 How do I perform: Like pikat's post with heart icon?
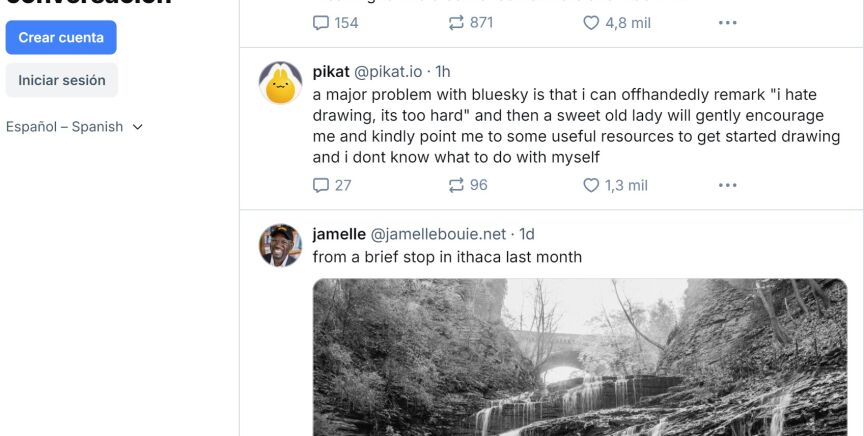coord(591,185)
